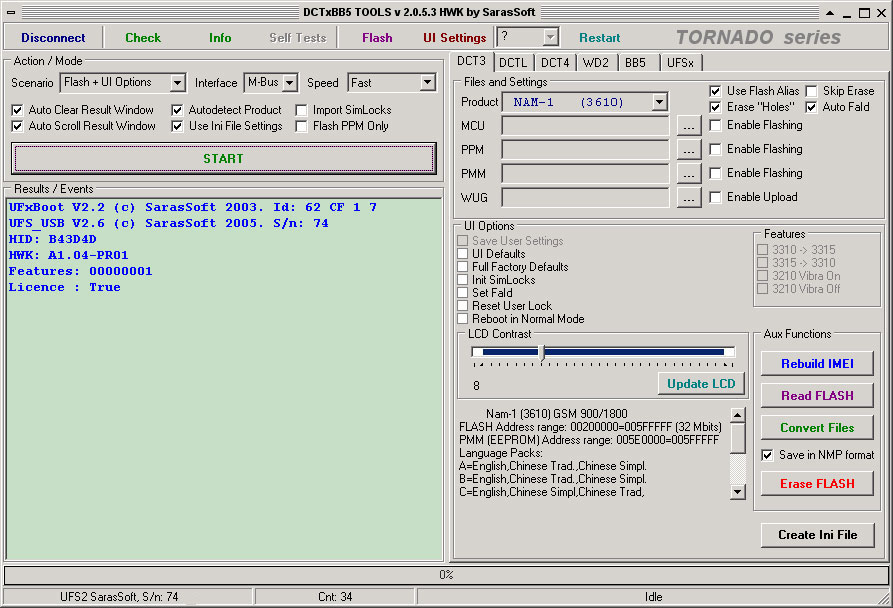Viewport: 893px width, 608px height.
Task: Click the green START button
Action: tap(223, 158)
